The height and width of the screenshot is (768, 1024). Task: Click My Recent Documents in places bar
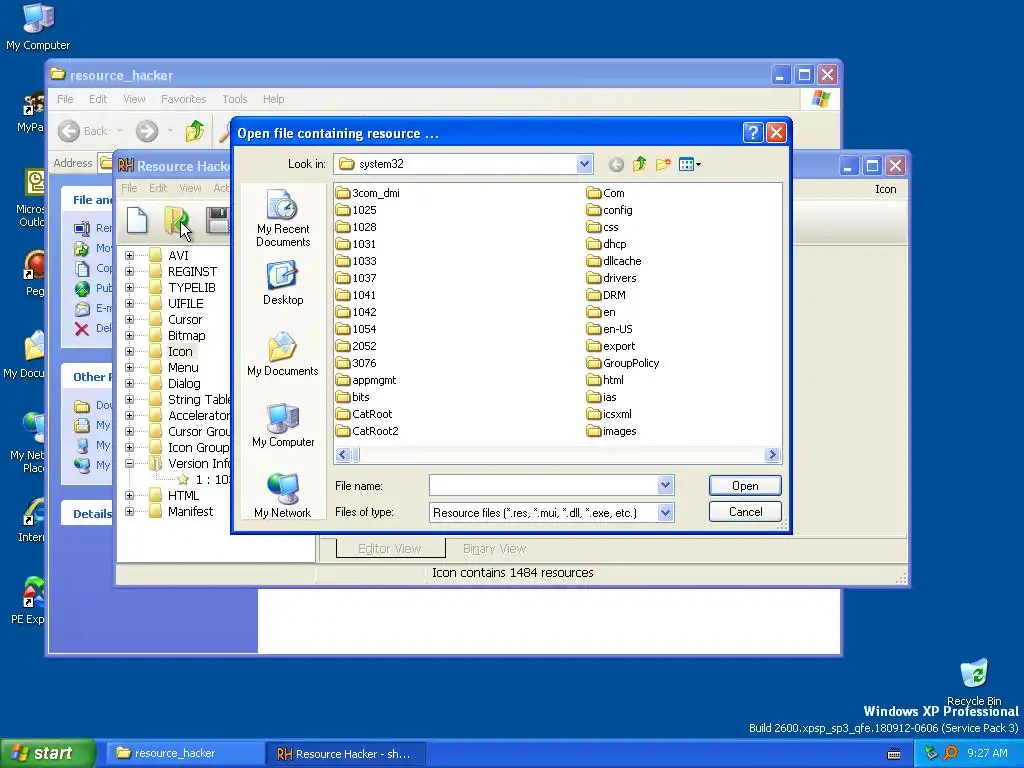pos(283,219)
